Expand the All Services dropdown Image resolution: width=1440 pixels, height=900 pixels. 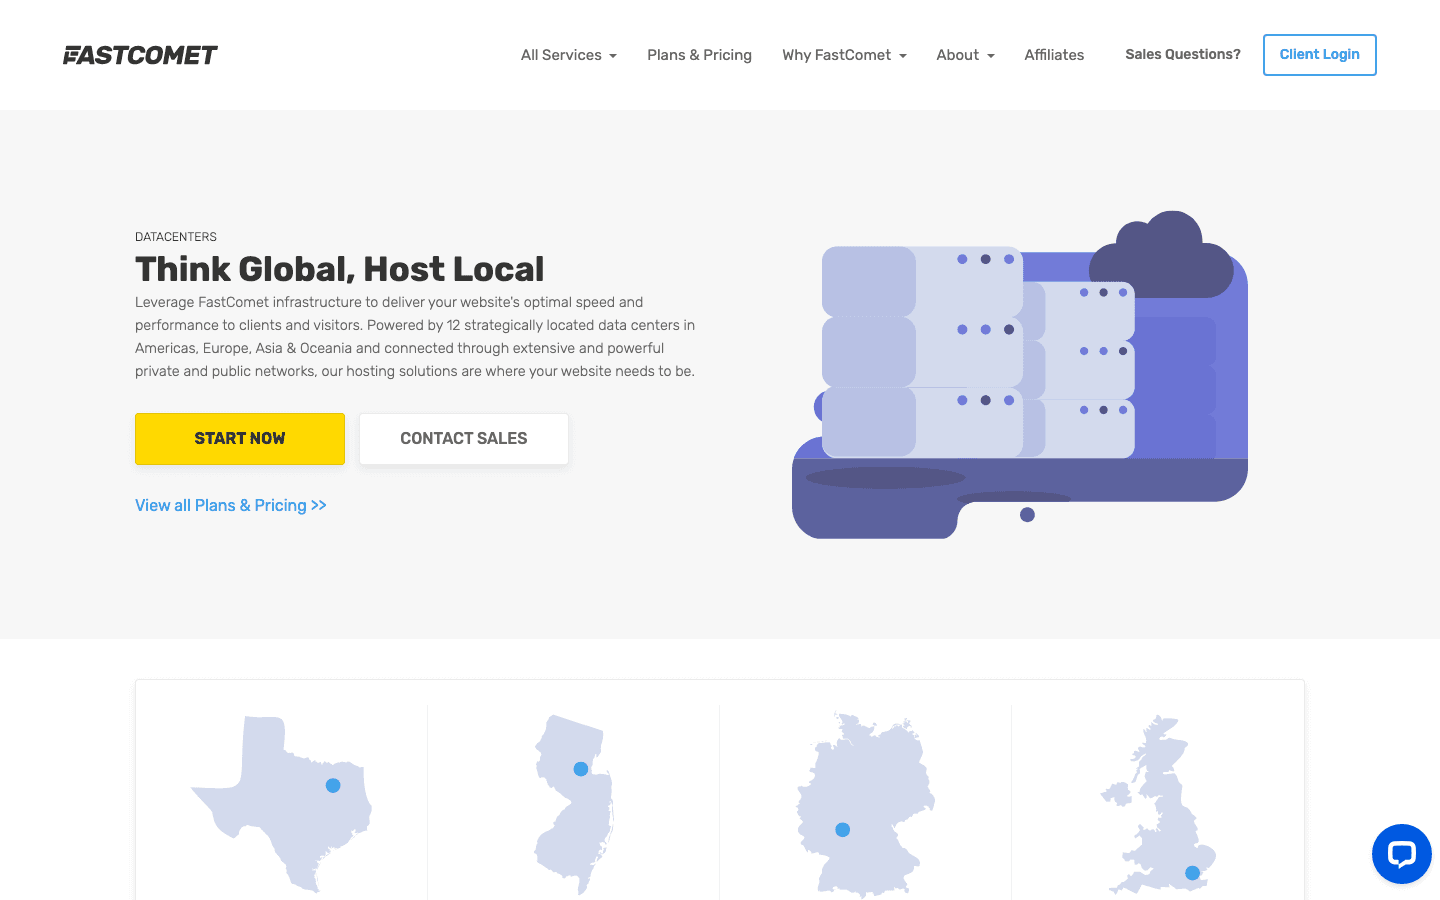pyautogui.click(x=568, y=55)
